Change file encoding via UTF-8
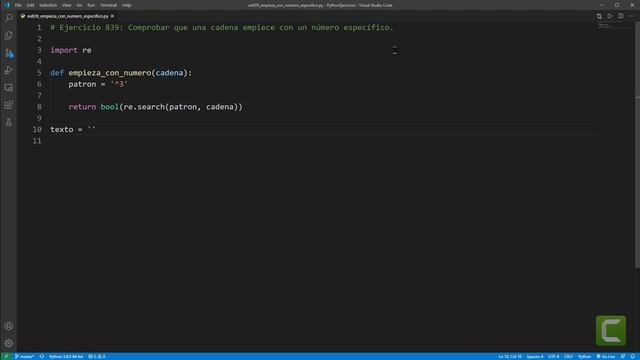640x360 pixels. (x=553, y=356)
